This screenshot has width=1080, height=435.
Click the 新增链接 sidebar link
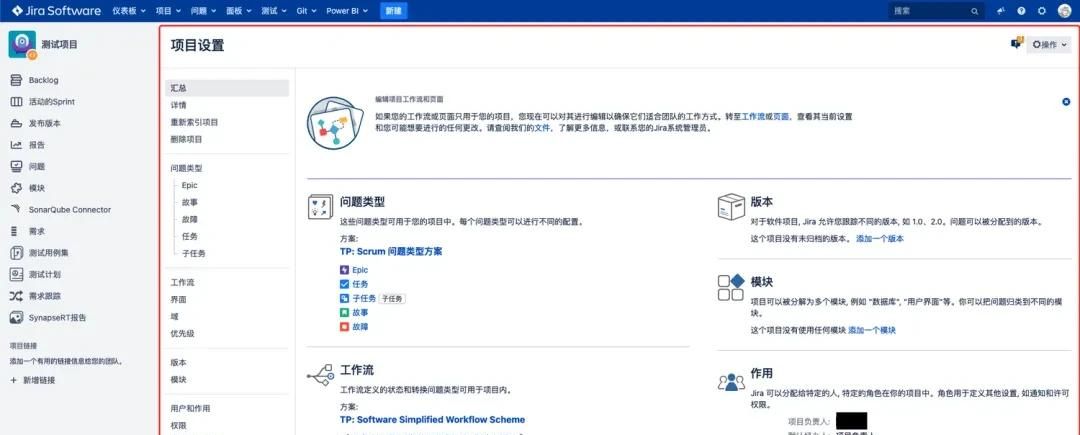[x=39, y=380]
